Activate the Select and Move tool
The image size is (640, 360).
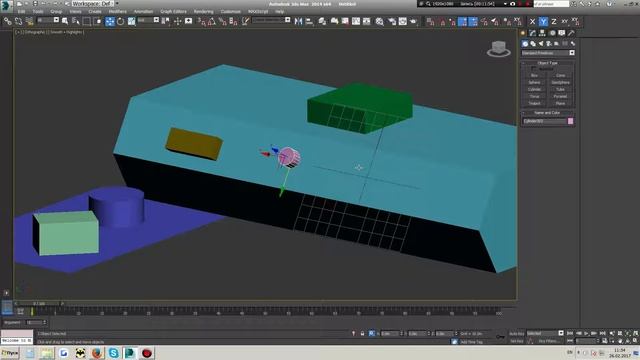[x=110, y=21]
